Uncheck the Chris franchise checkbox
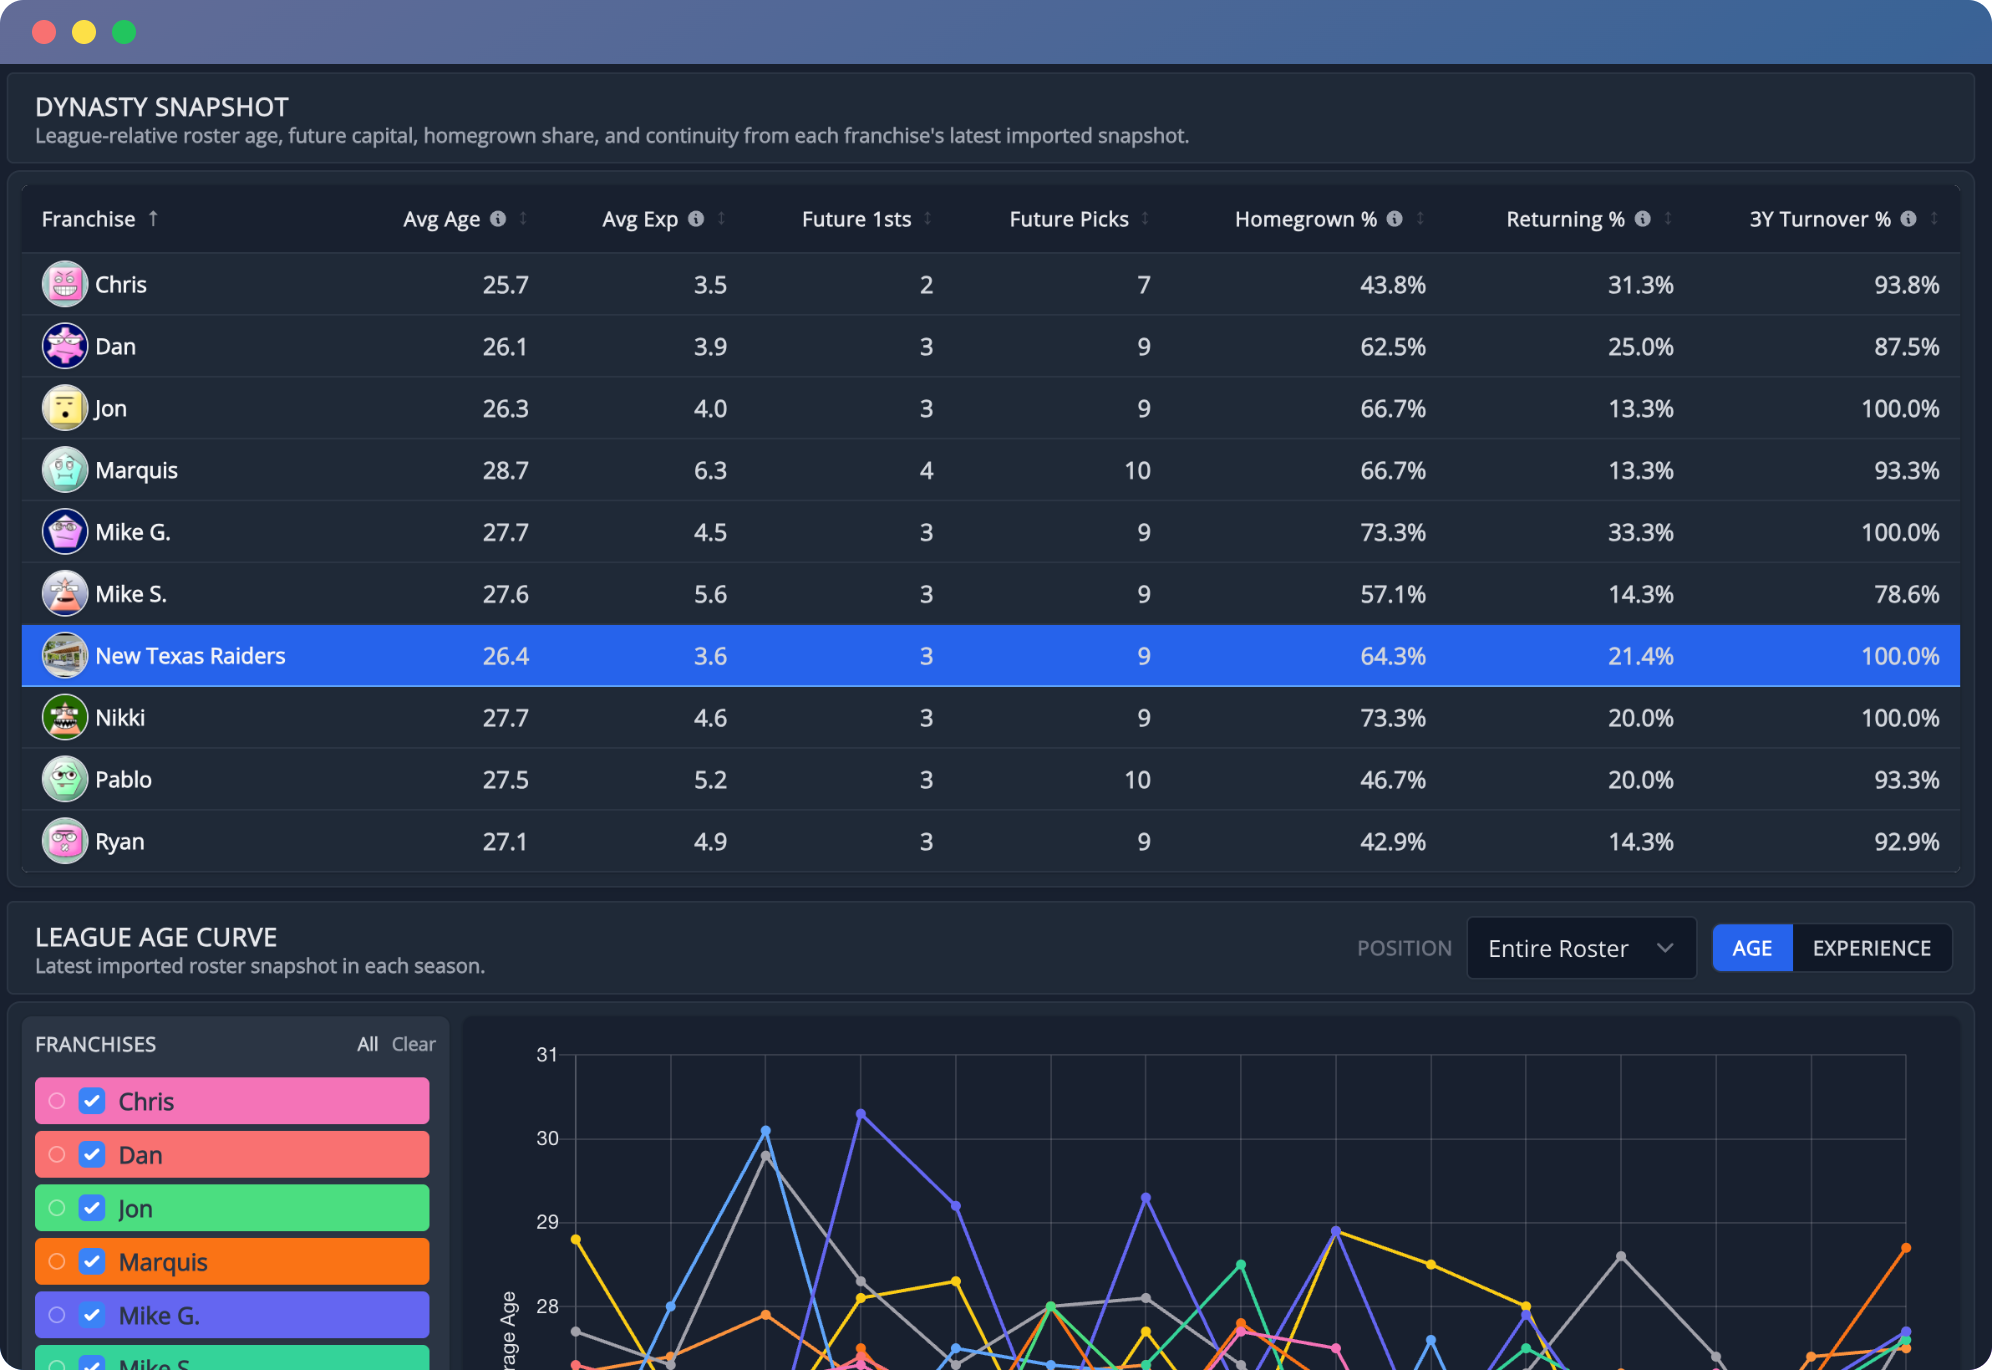Viewport: 1992px width, 1370px height. coord(92,1101)
